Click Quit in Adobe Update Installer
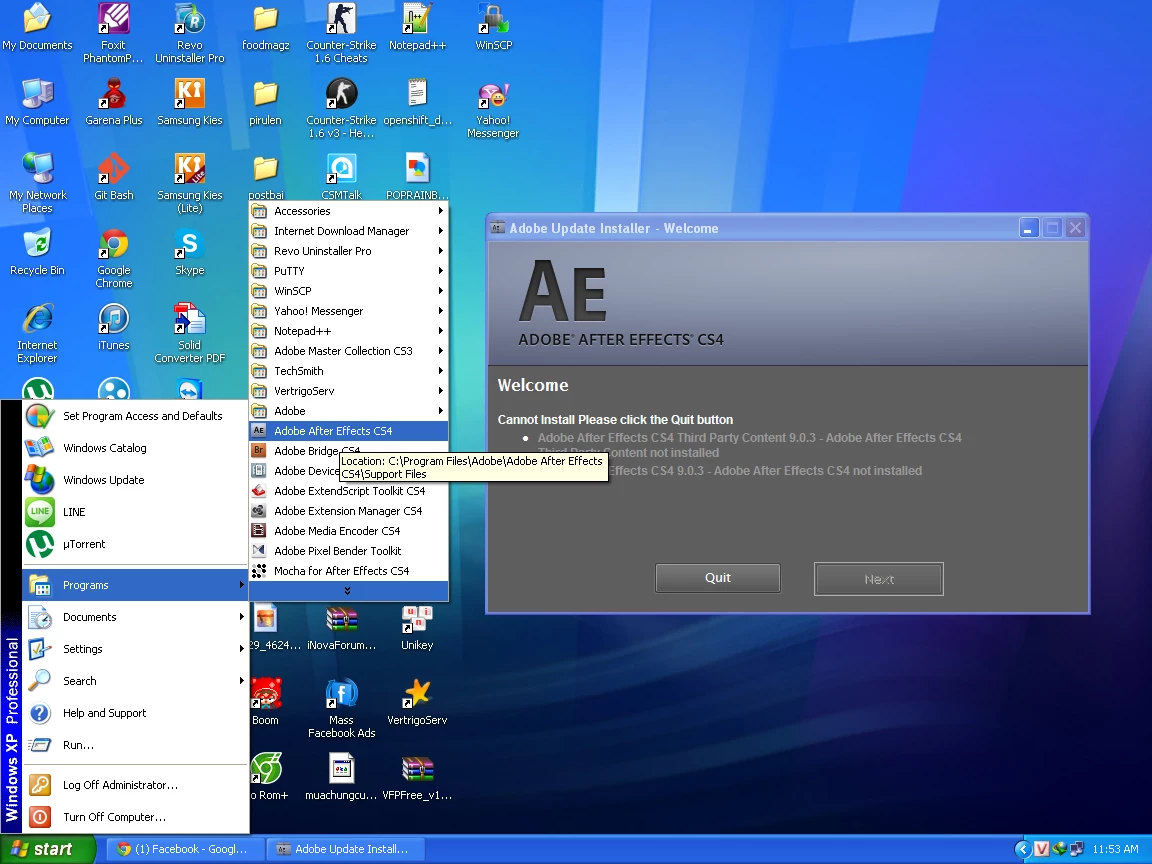Viewport: 1152px width, 864px height. [717, 577]
